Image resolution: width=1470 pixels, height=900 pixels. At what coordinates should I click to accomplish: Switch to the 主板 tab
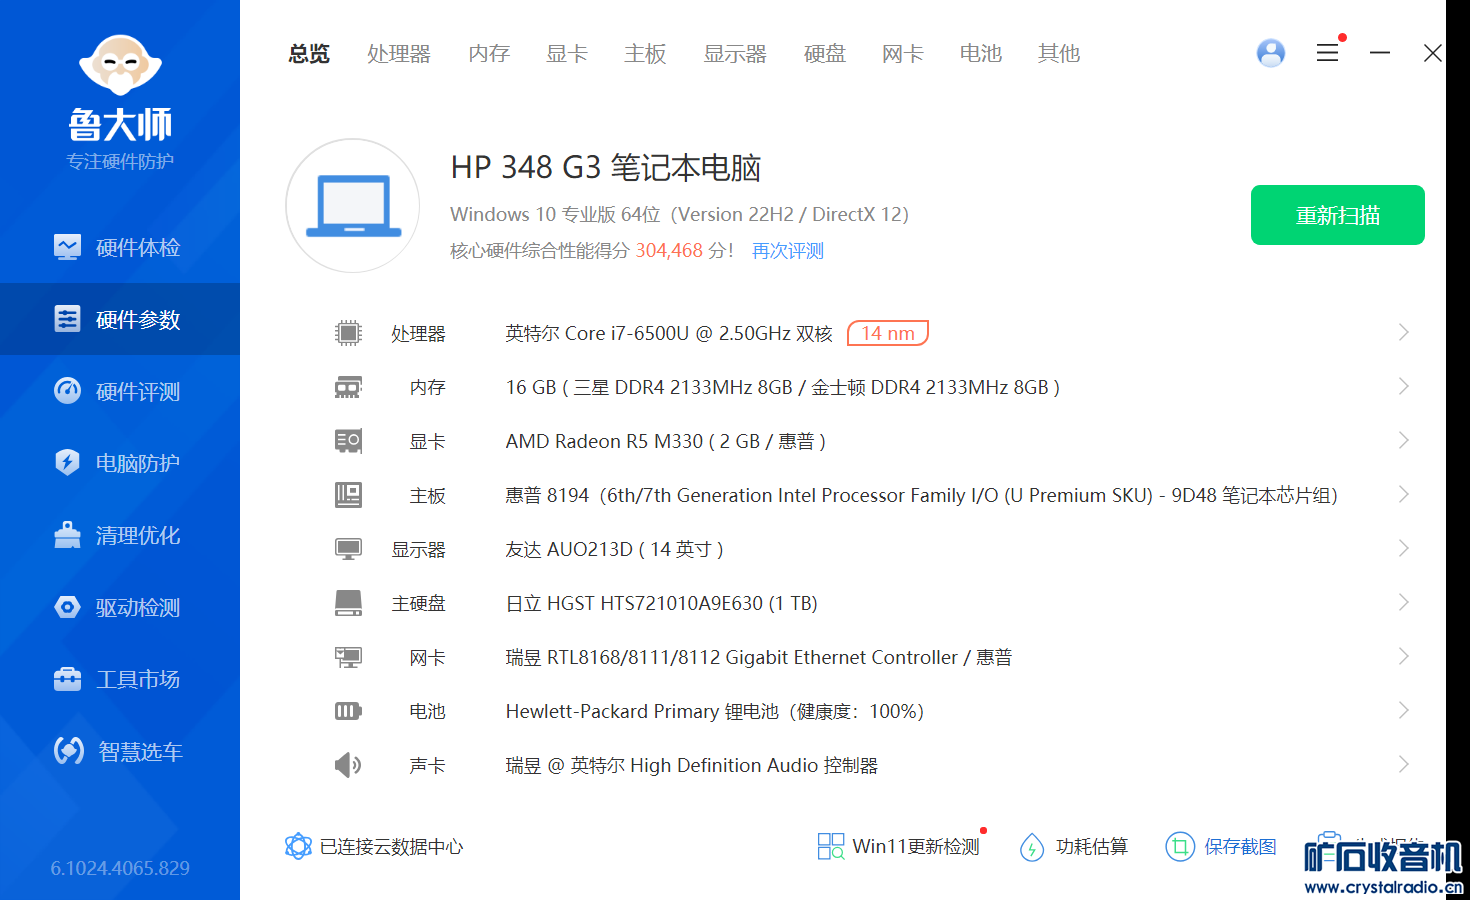click(645, 53)
